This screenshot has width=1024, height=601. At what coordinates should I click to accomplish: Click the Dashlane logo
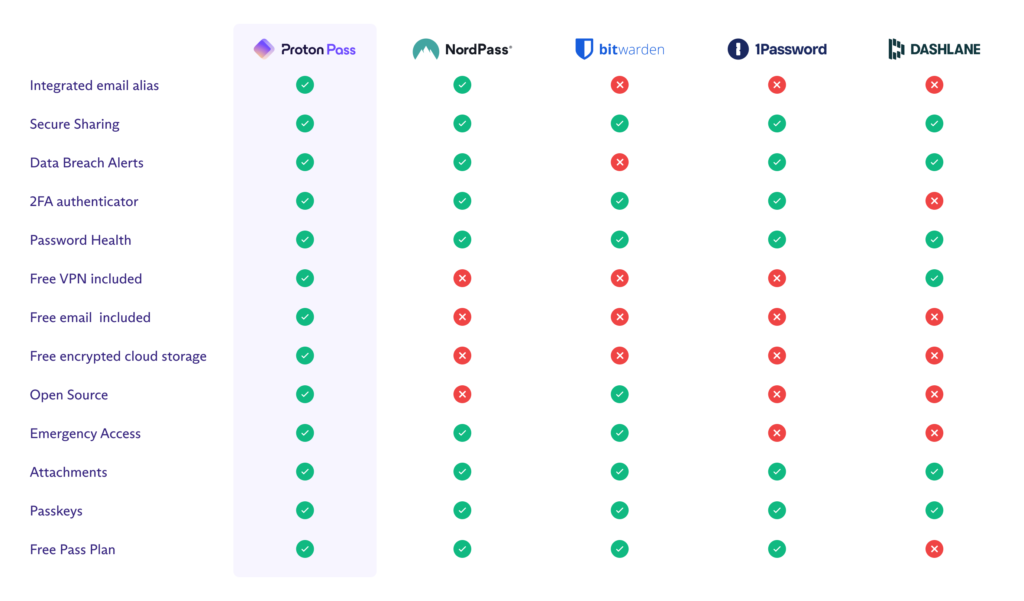[x=935, y=49]
